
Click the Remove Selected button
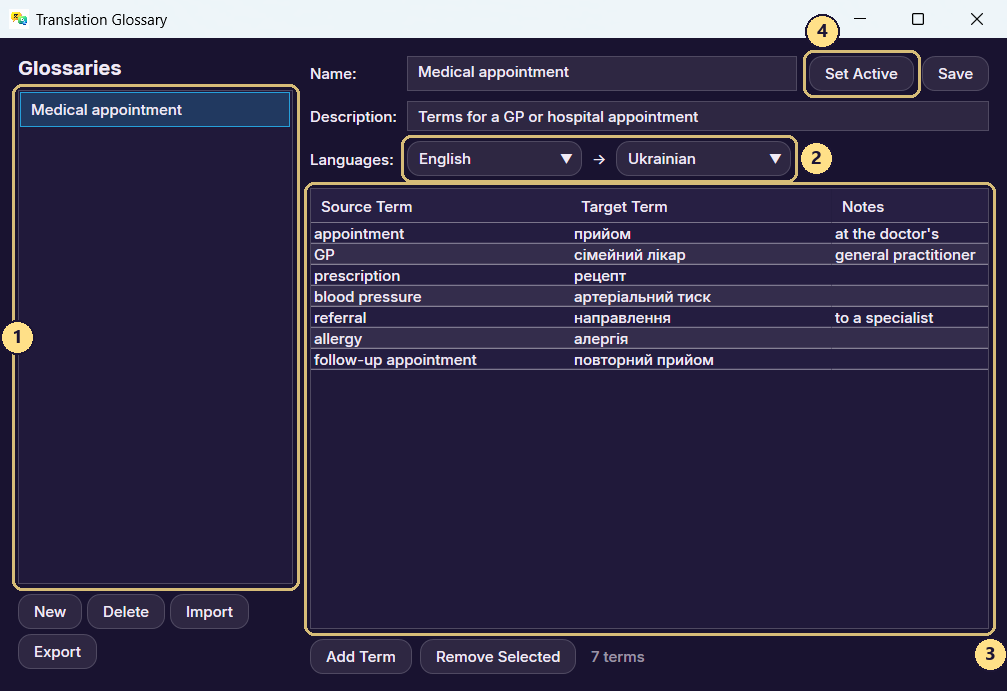tap(498, 656)
